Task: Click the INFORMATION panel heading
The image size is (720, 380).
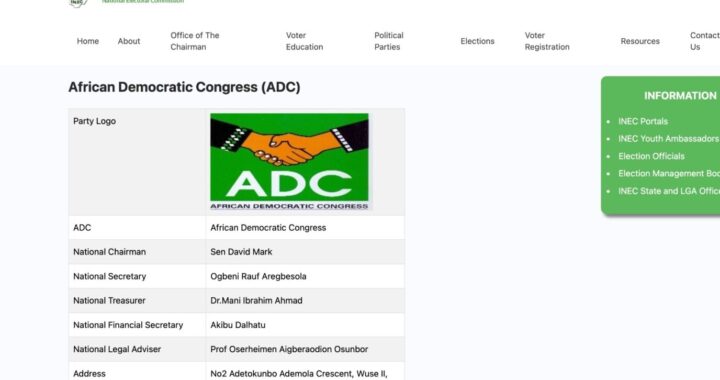Action: [680, 96]
